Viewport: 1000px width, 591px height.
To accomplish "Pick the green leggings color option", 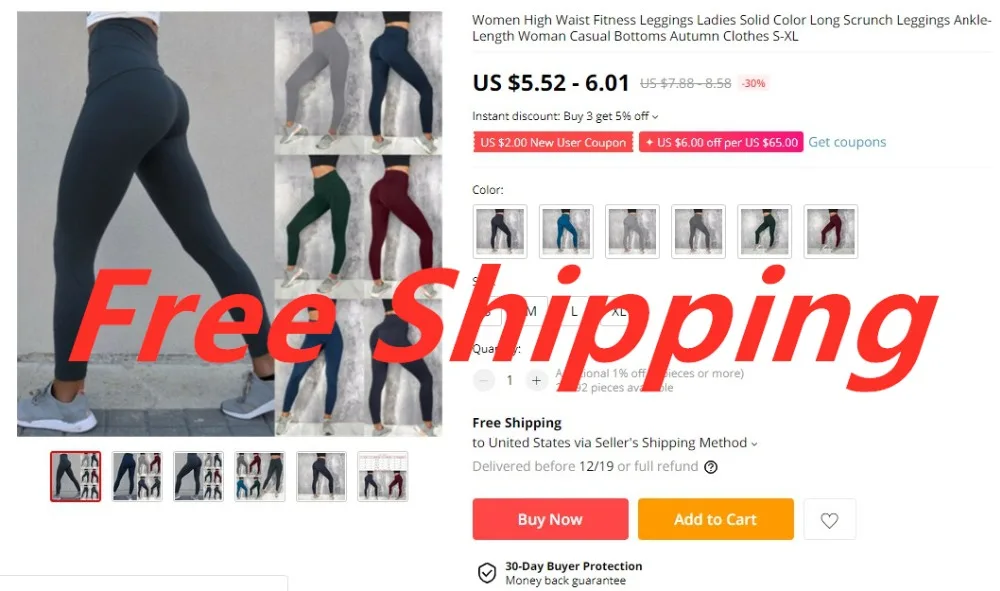I will click(x=765, y=231).
